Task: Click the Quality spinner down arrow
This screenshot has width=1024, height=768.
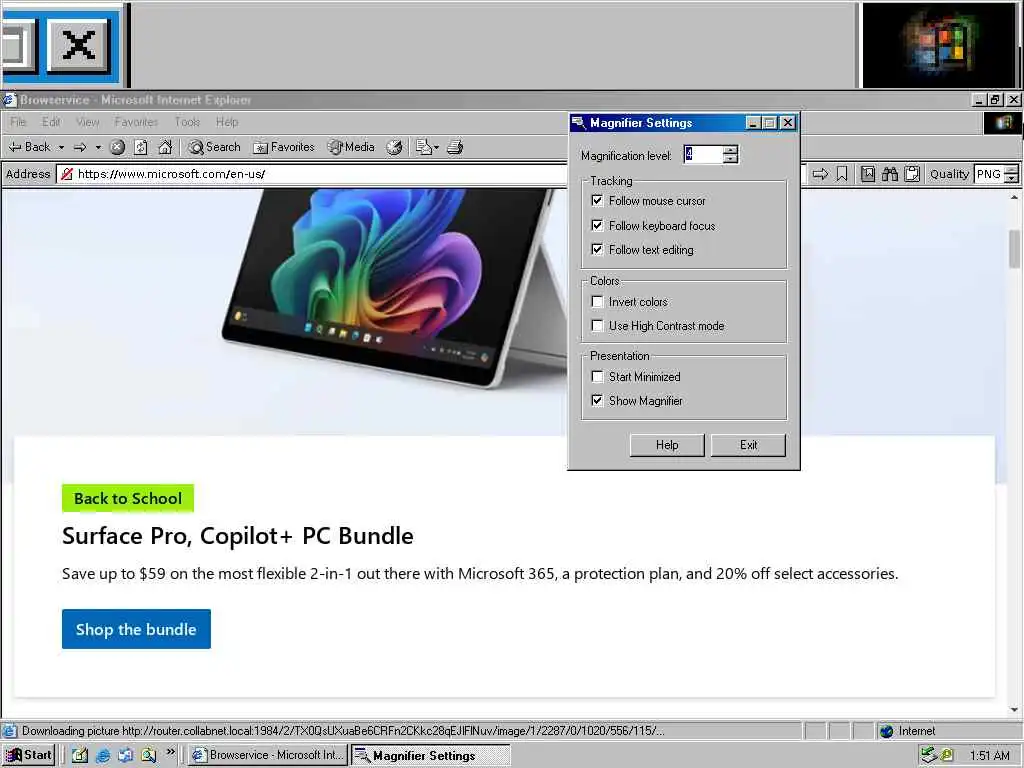Action: point(1012,178)
